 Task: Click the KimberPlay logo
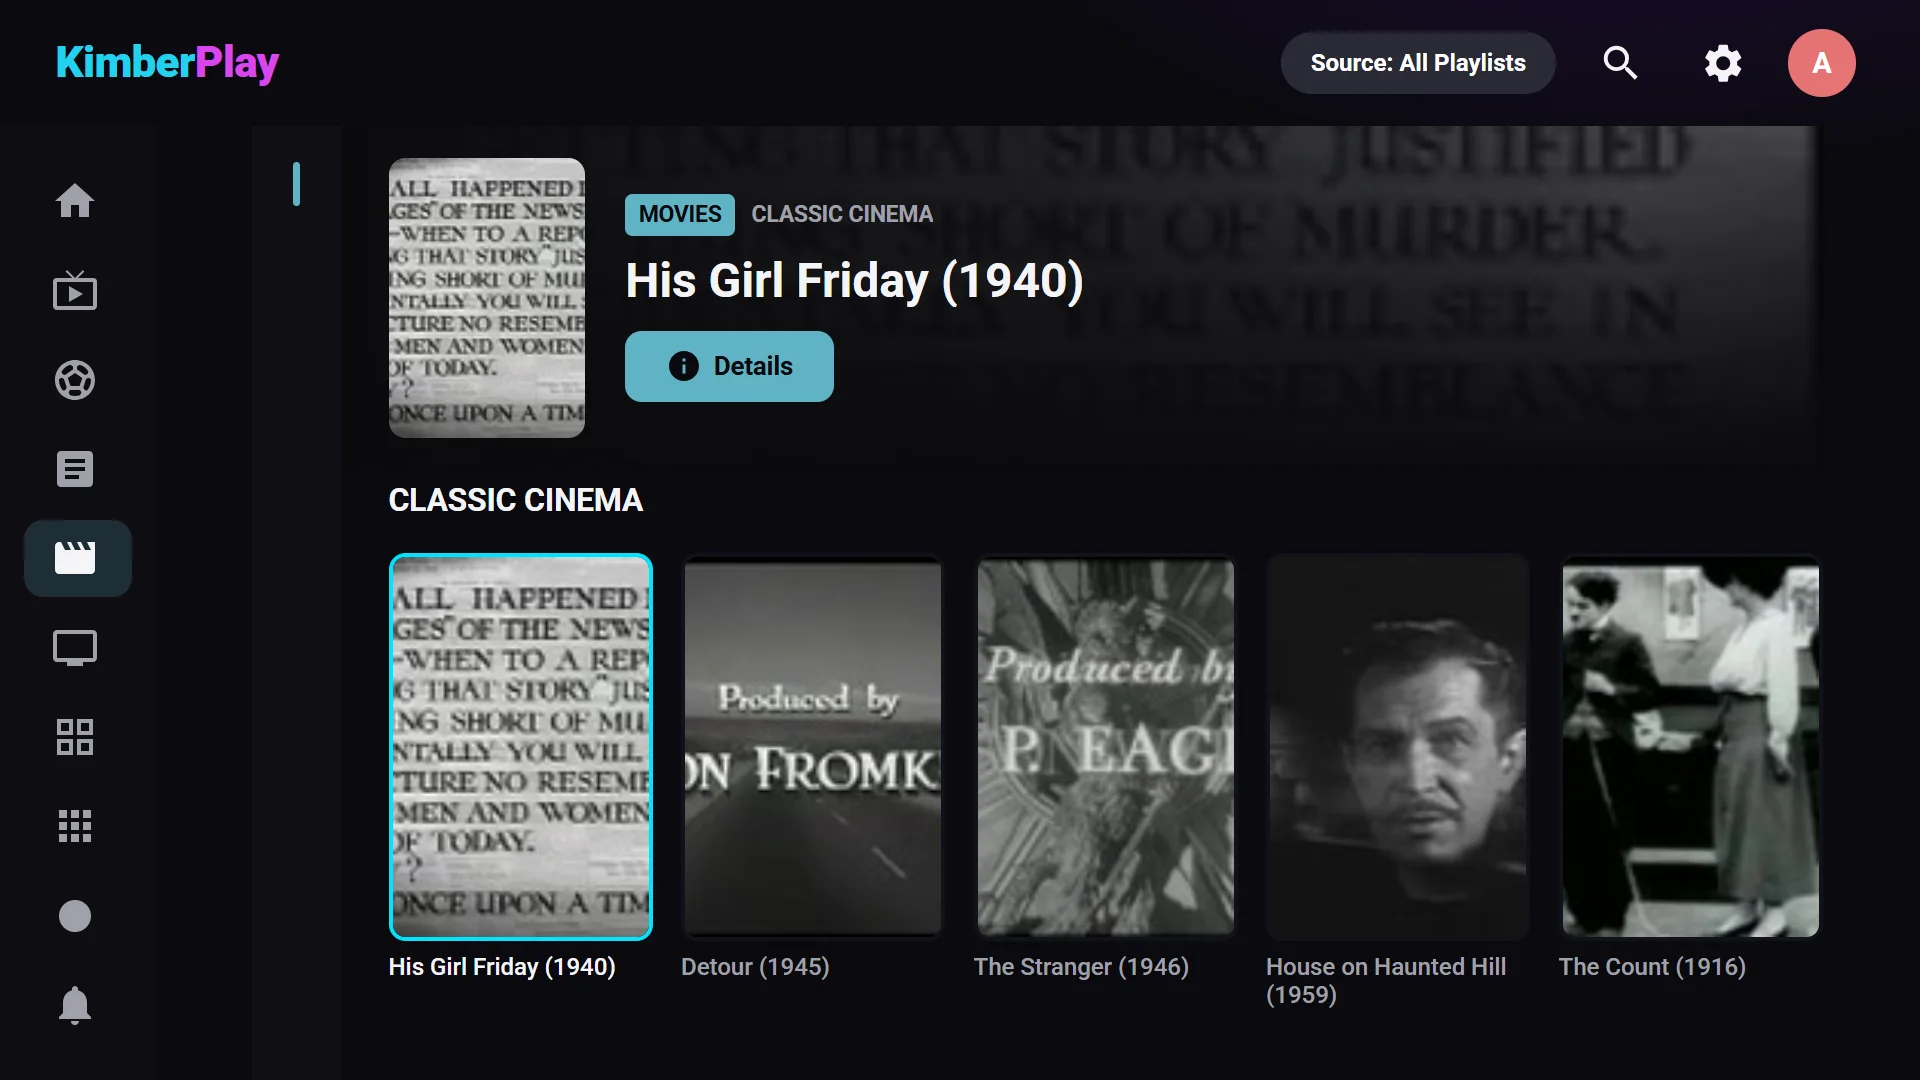pos(167,63)
